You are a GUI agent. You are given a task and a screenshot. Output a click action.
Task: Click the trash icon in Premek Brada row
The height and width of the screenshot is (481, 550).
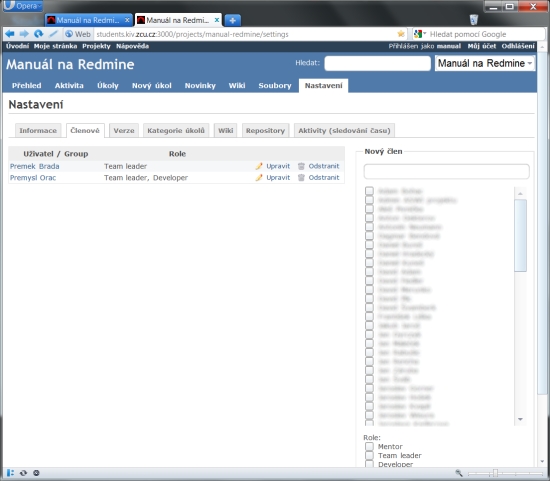click(x=301, y=166)
